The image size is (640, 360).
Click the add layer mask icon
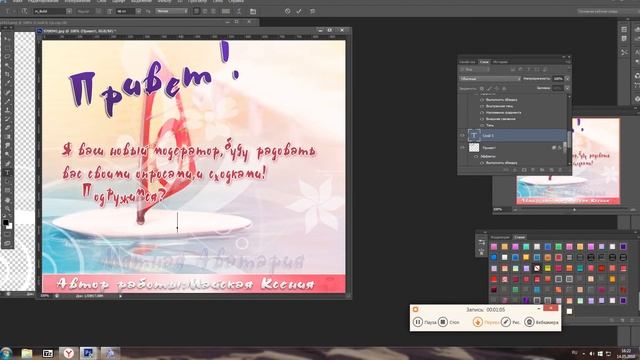click(x=524, y=170)
